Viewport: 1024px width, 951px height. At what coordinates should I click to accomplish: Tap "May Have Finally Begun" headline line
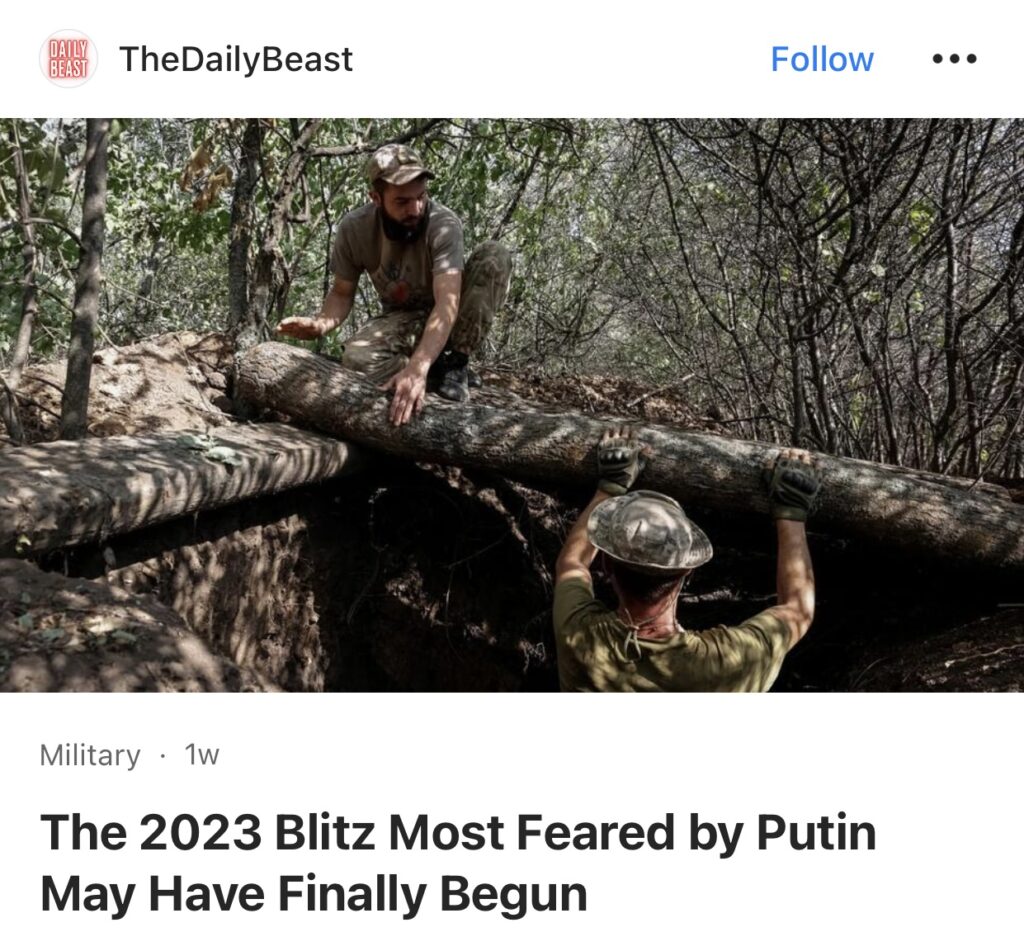313,894
